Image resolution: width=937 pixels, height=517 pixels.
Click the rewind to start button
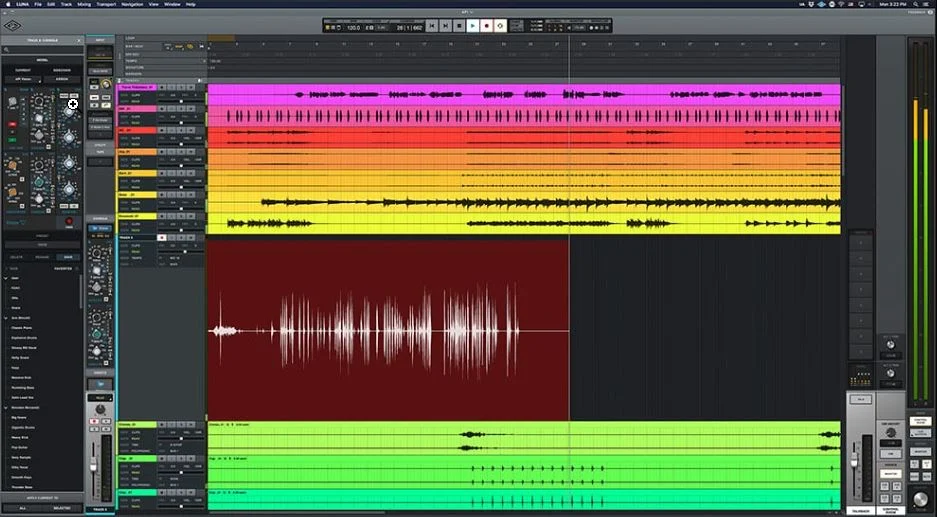[x=432, y=25]
